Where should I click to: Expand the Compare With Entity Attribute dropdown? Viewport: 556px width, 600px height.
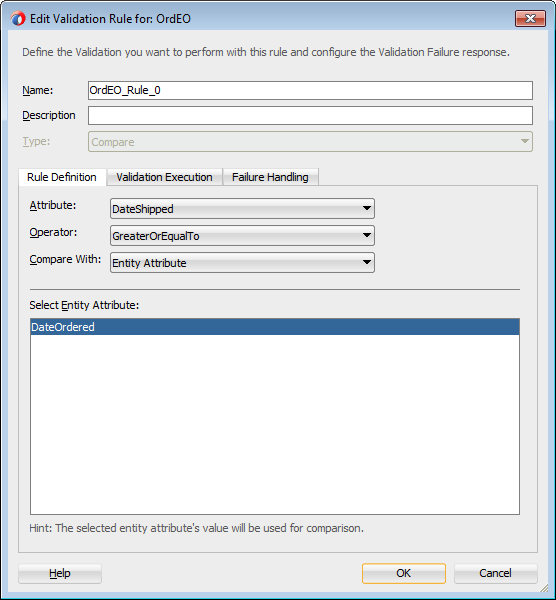242,262
